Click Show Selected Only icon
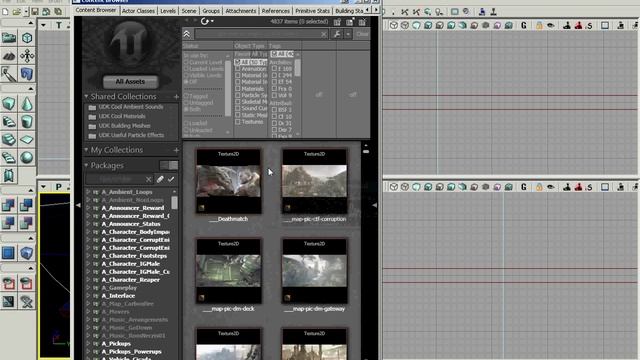This screenshot has height=360, width=640. (9, 283)
